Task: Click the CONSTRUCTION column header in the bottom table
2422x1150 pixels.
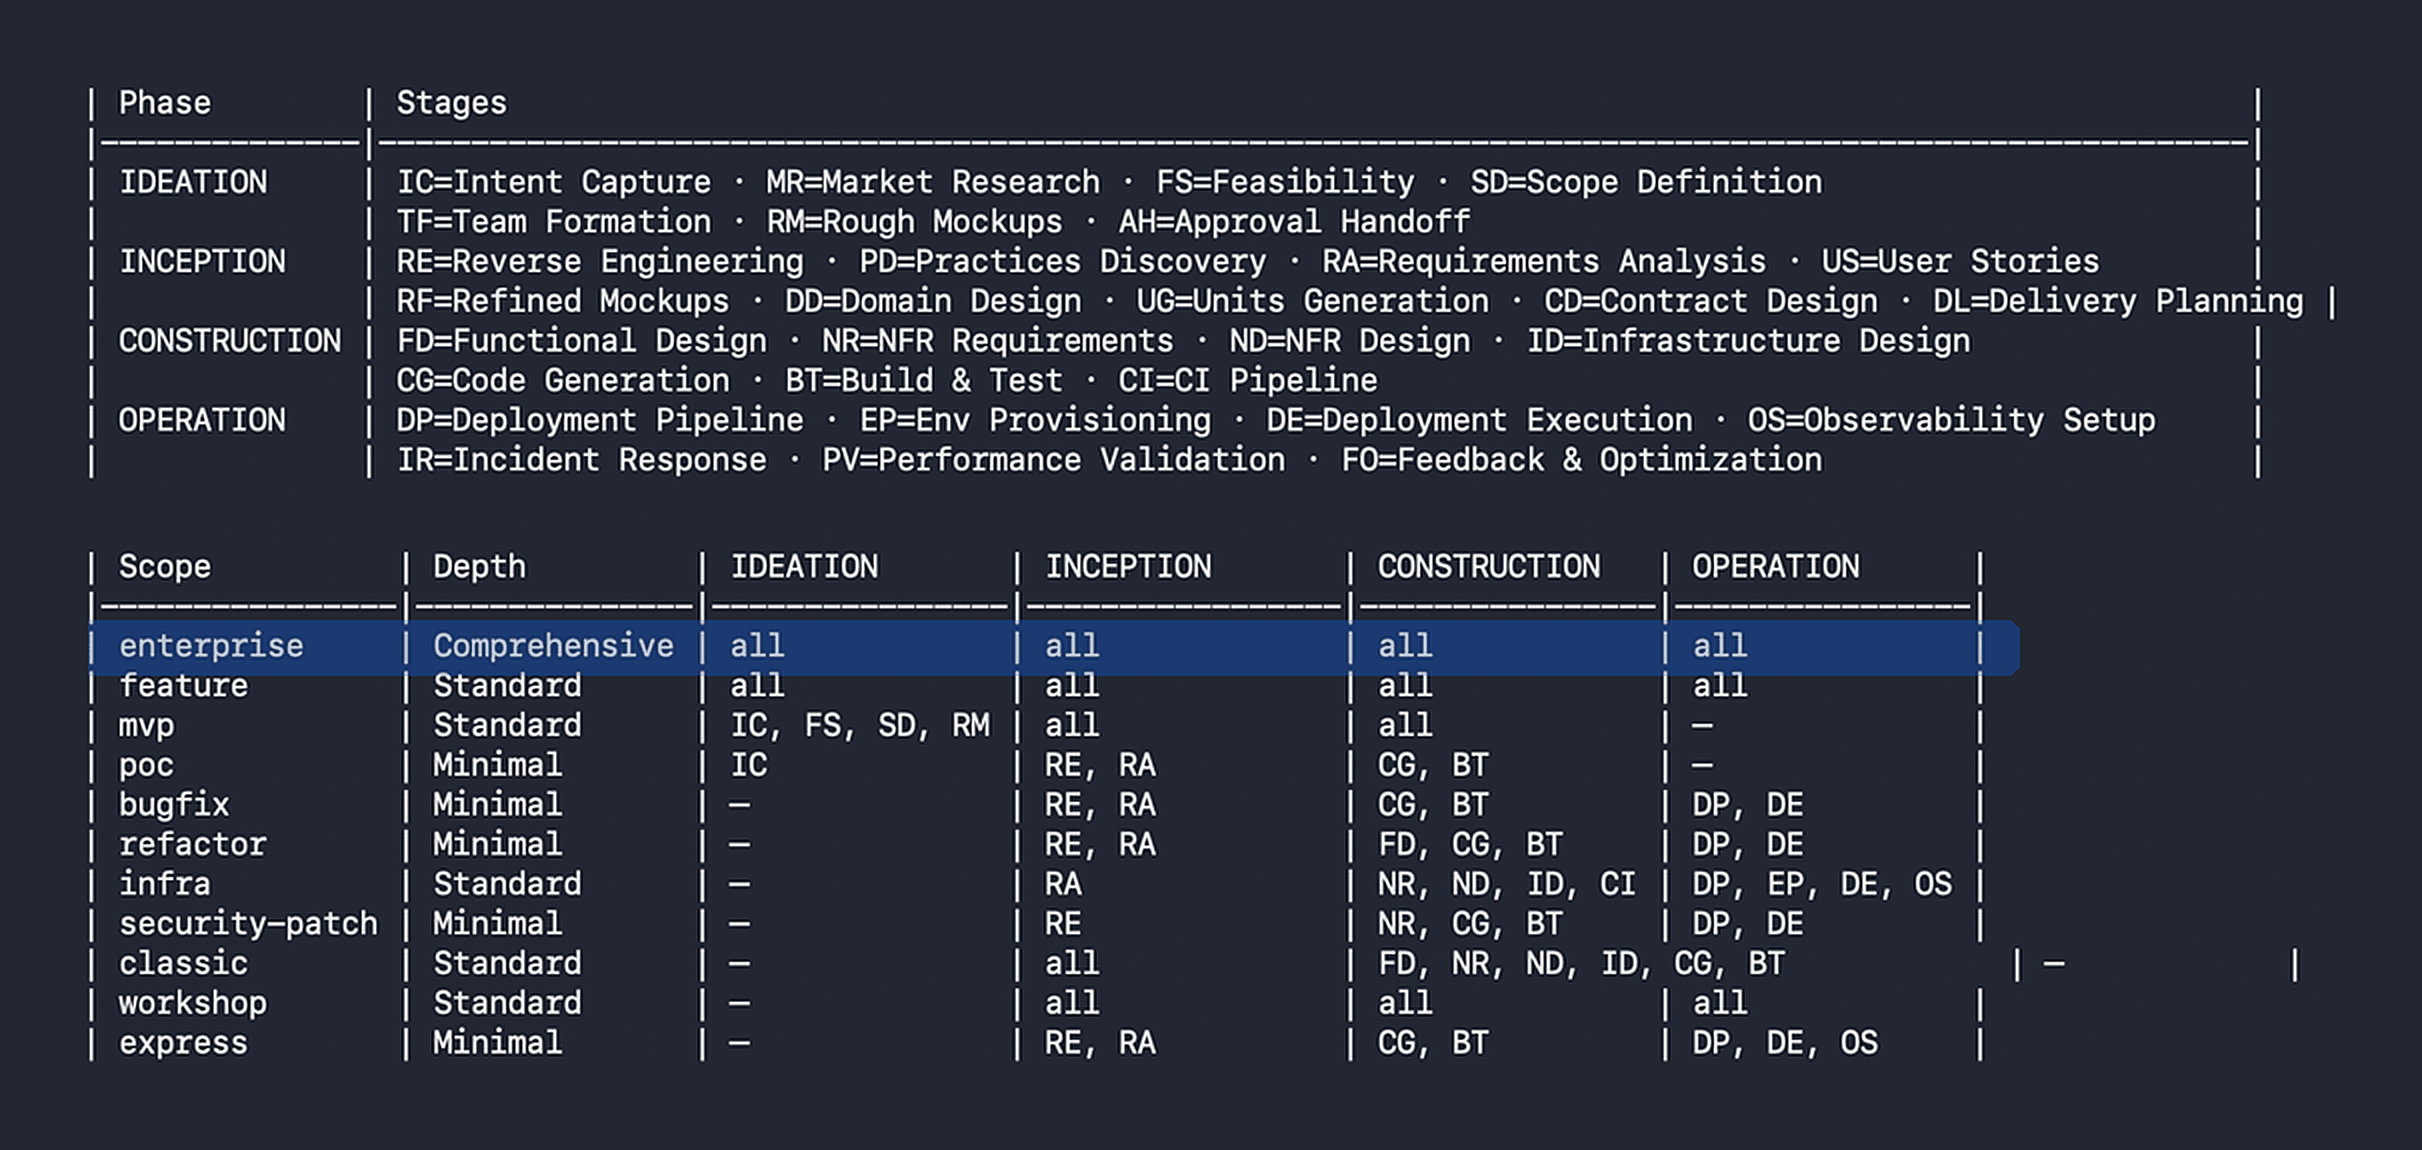Action: coord(1489,567)
